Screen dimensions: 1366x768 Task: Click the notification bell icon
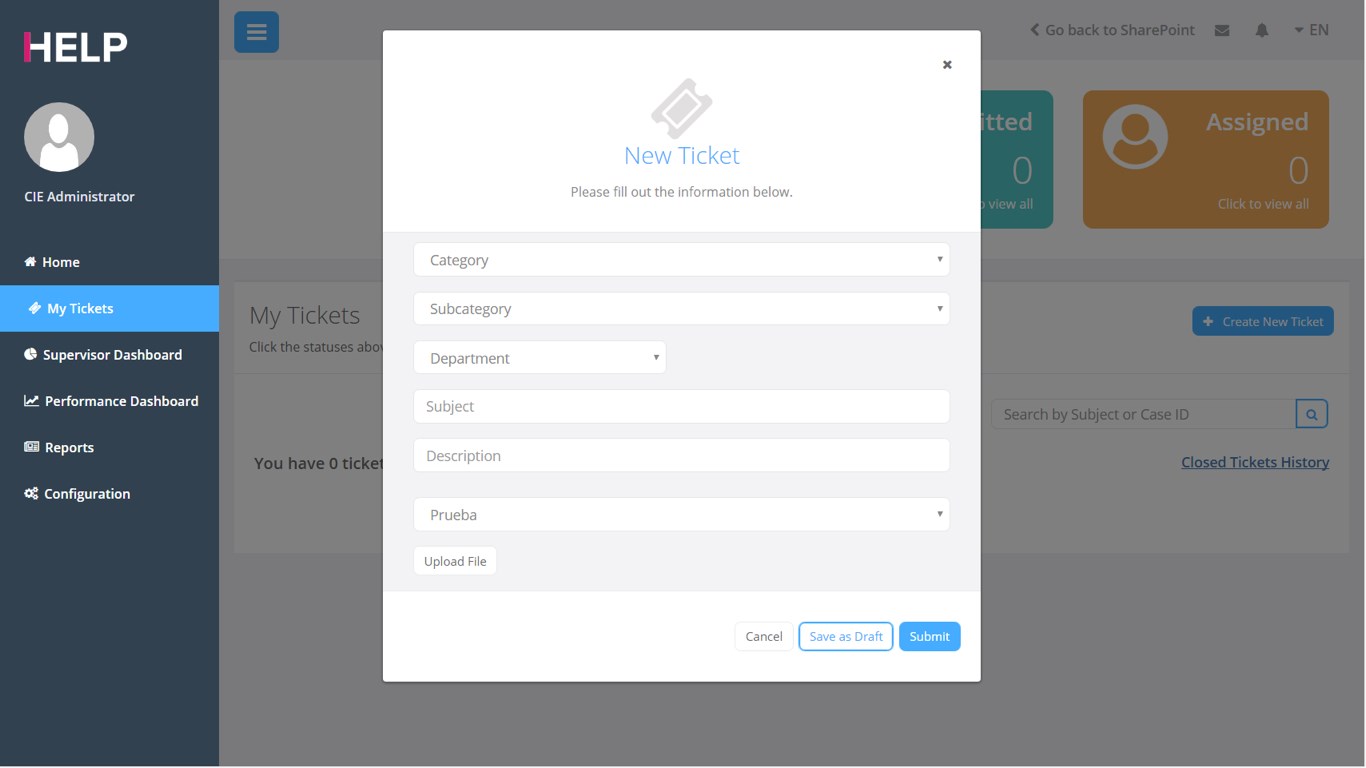[1262, 30]
